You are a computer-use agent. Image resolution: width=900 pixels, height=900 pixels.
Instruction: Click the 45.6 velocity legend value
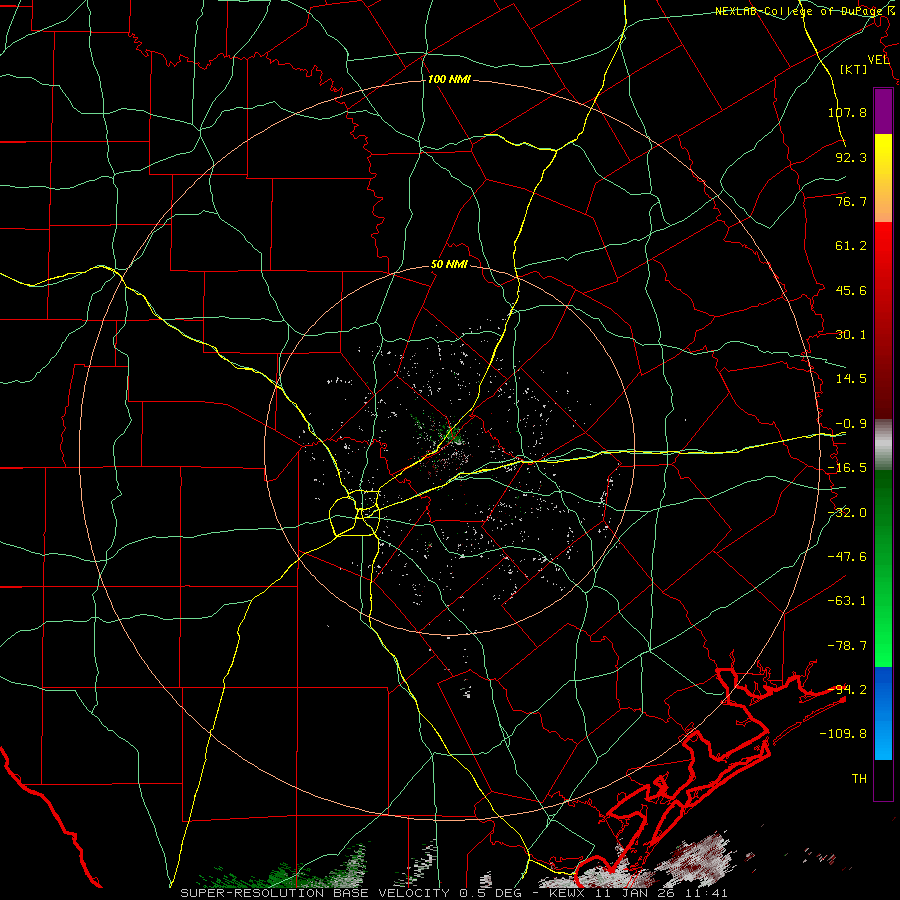click(x=851, y=290)
